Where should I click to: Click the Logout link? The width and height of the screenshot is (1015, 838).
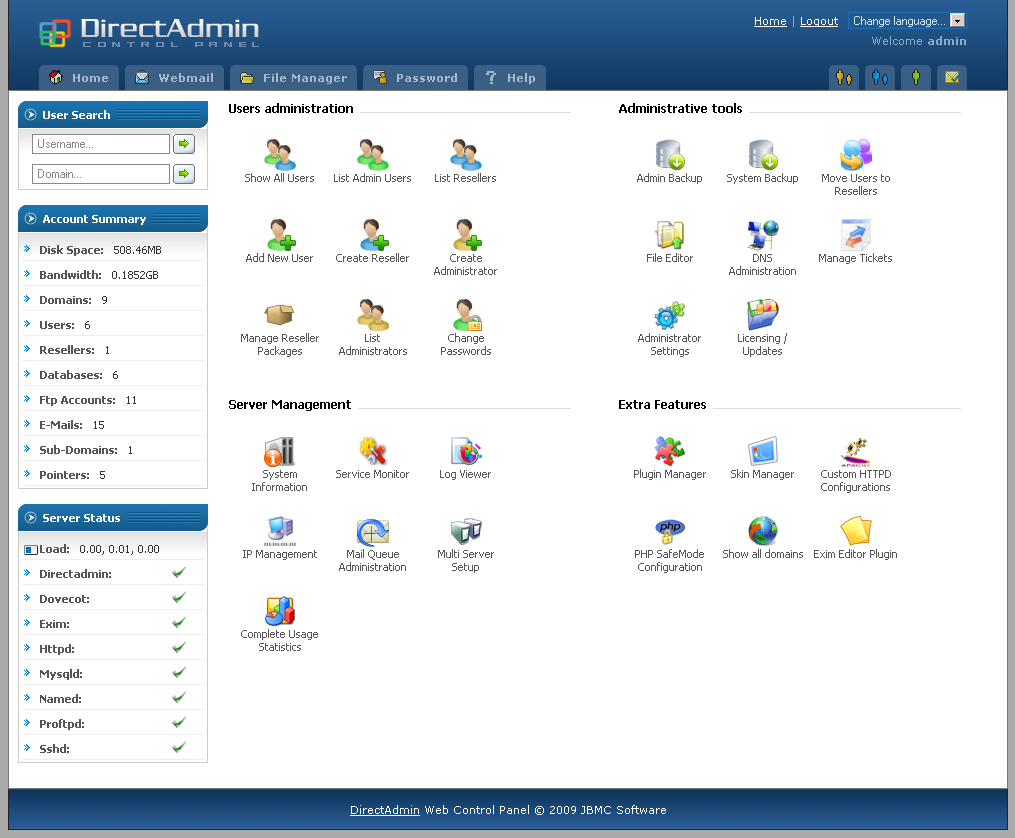click(x=819, y=21)
